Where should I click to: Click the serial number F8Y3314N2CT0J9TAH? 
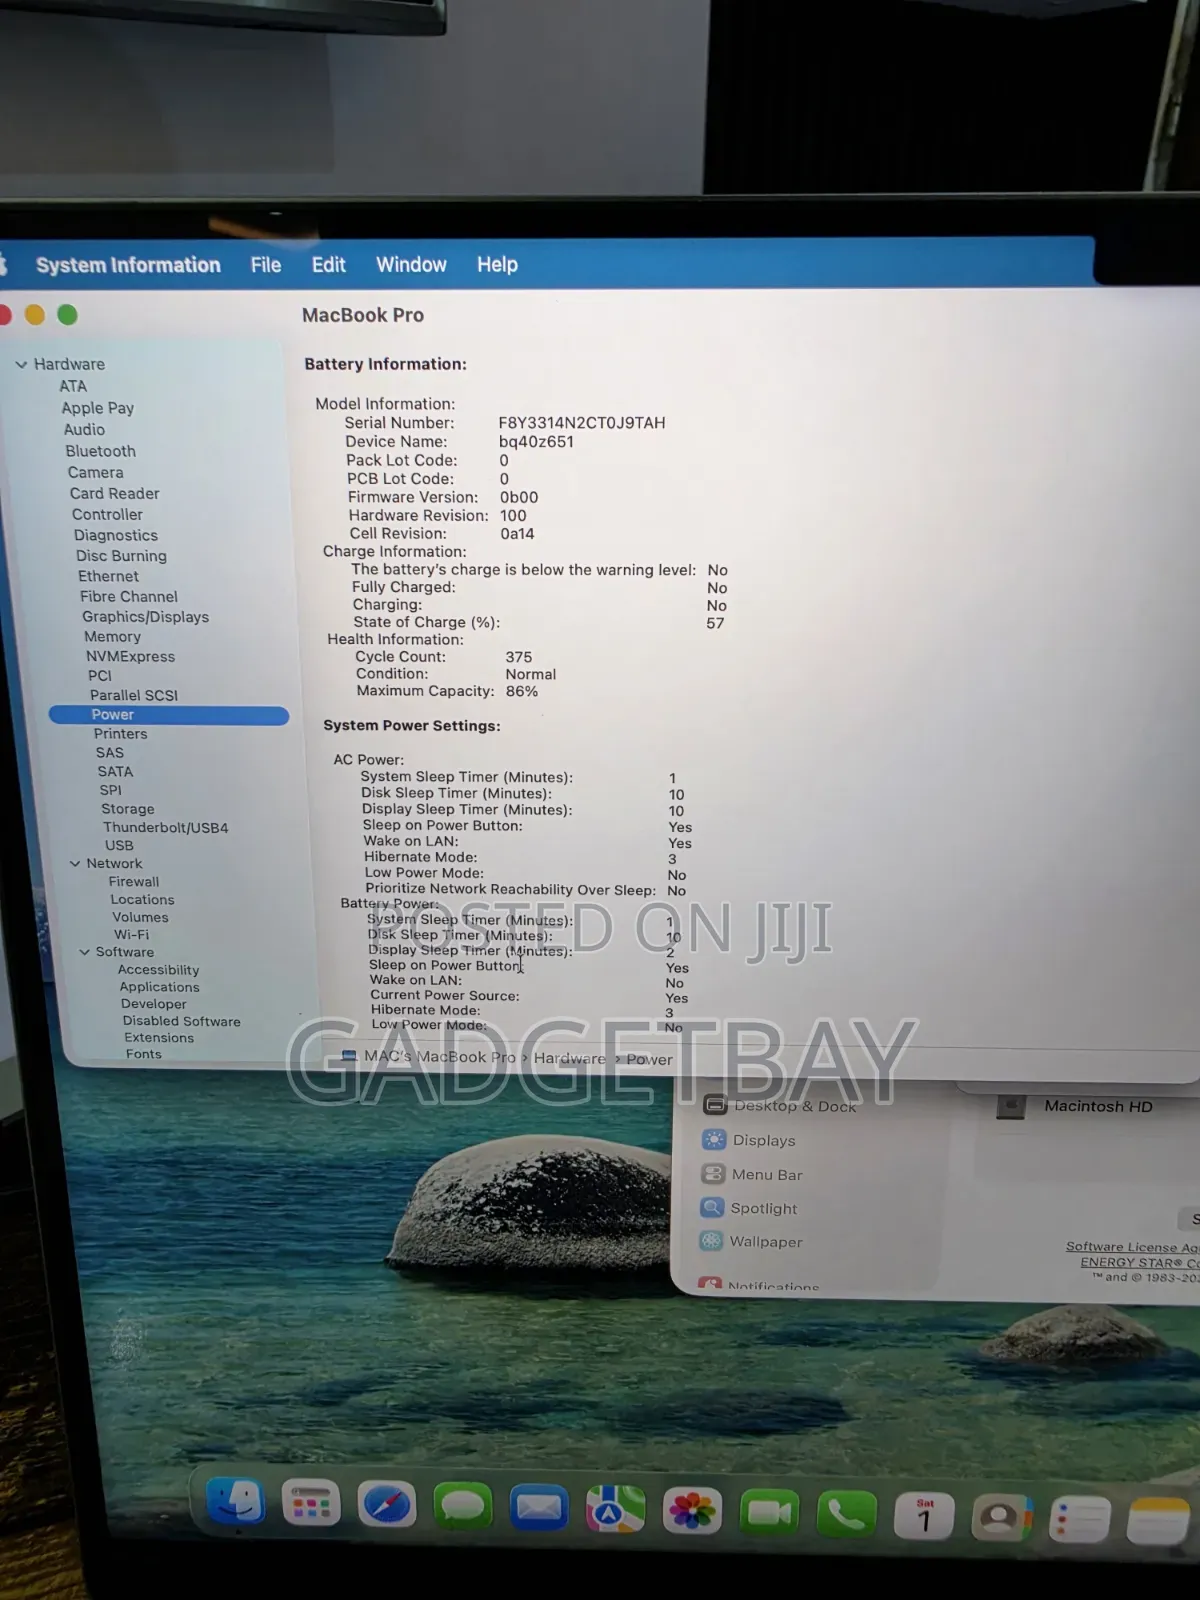(x=582, y=423)
